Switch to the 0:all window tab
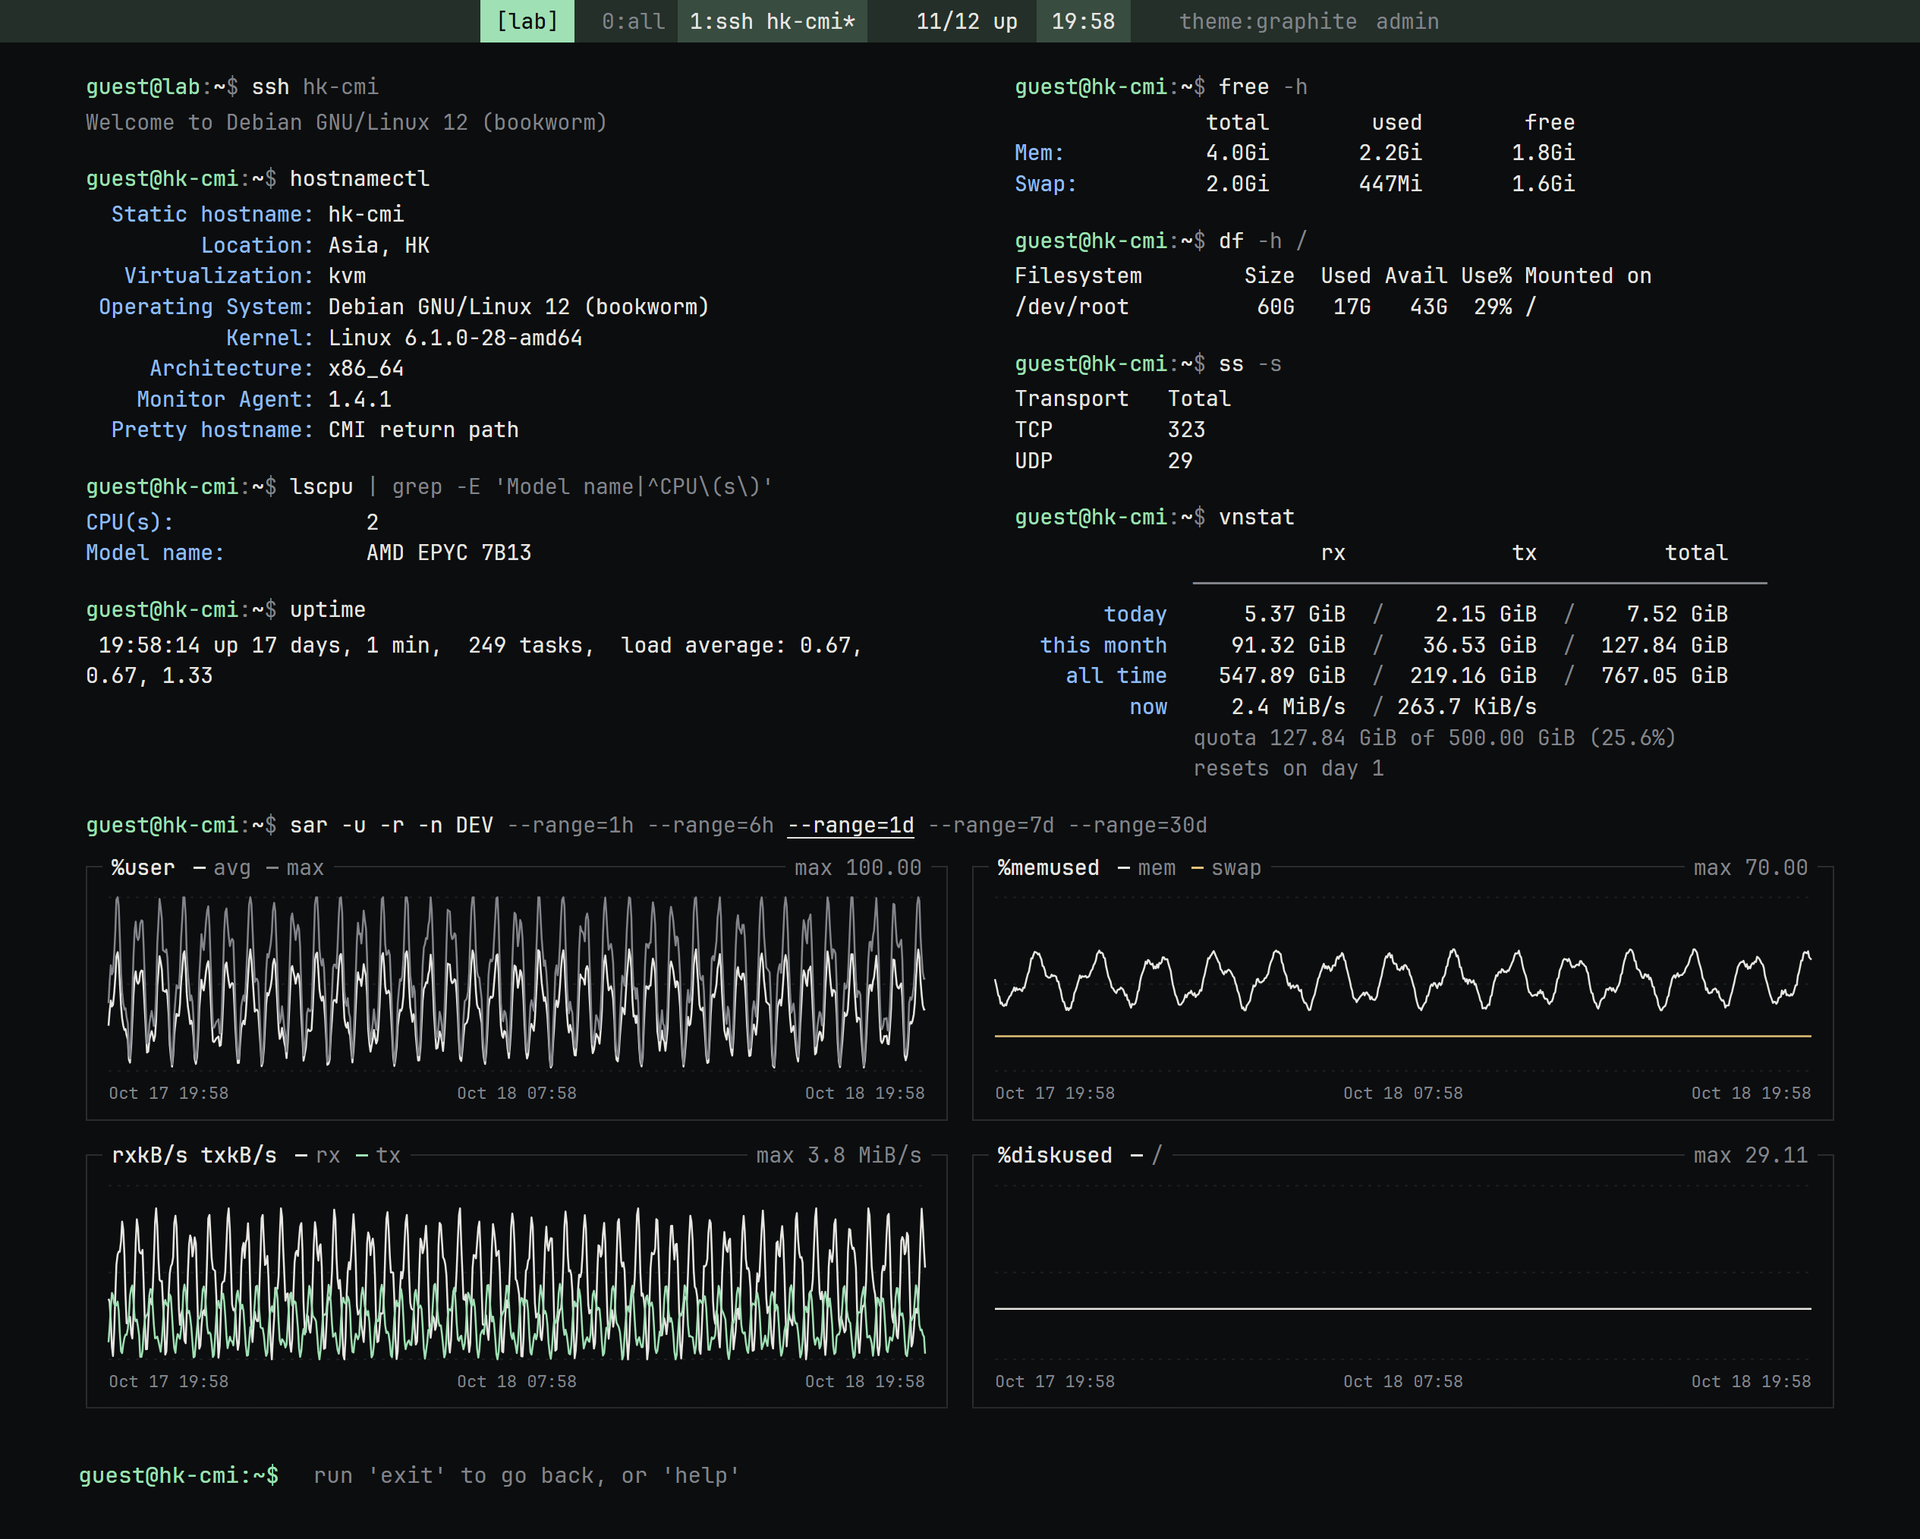The image size is (1920, 1539). click(x=633, y=21)
